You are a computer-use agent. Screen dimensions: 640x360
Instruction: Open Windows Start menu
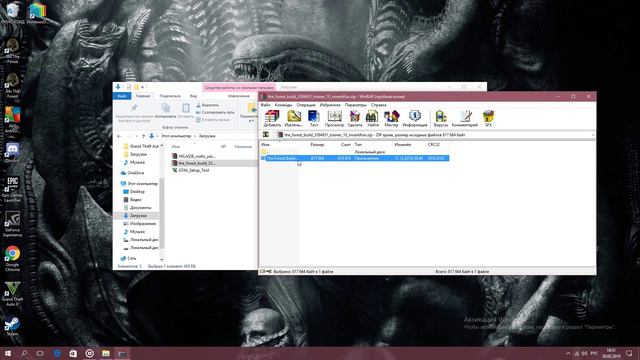click(8, 353)
